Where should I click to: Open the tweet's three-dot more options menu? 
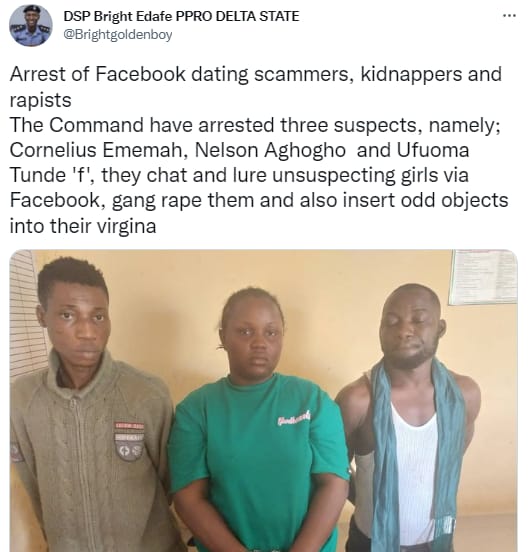[509, 16]
